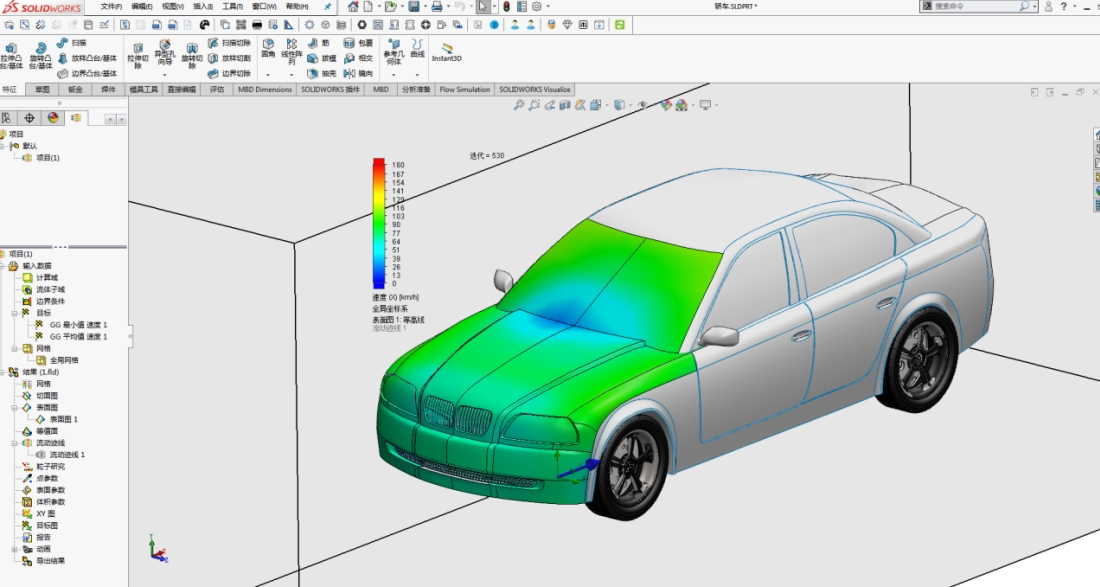Image resolution: width=1100 pixels, height=587 pixels.
Task: Pin the menu bar with pushpin
Action: (x=328, y=6)
